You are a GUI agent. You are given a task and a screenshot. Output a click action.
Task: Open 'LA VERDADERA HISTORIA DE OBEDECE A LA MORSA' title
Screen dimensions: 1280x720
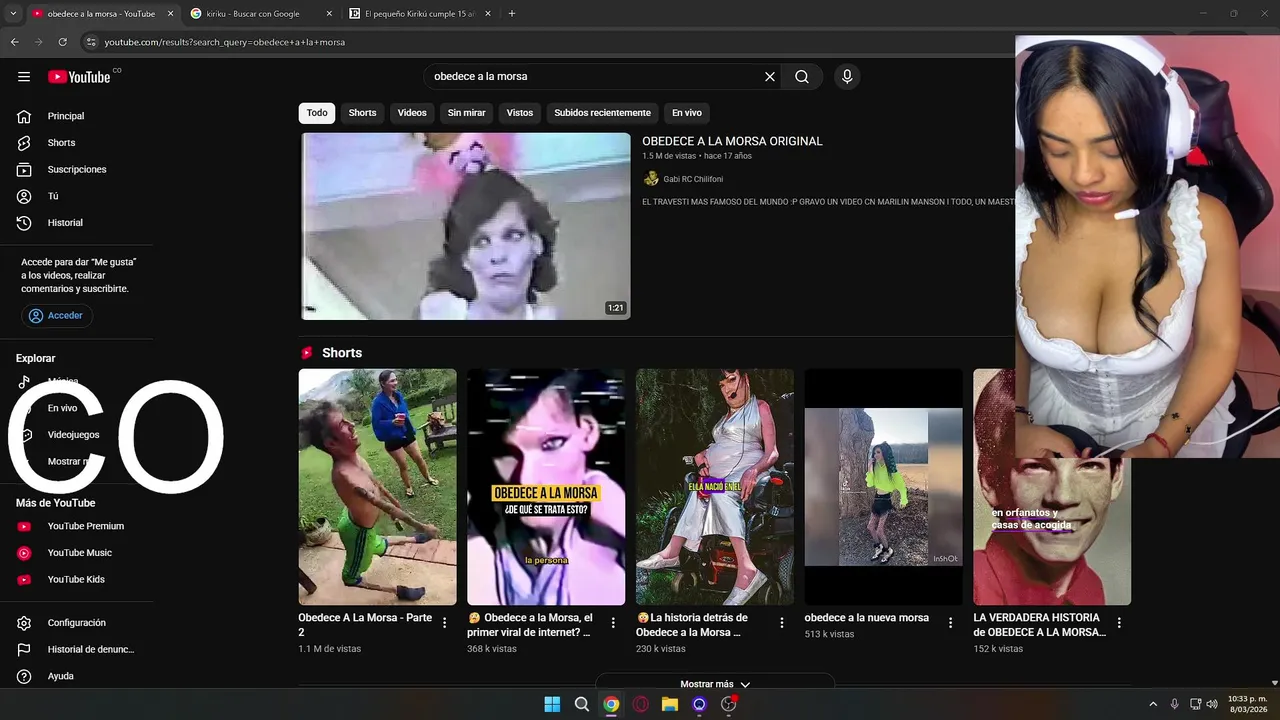pos(1039,625)
